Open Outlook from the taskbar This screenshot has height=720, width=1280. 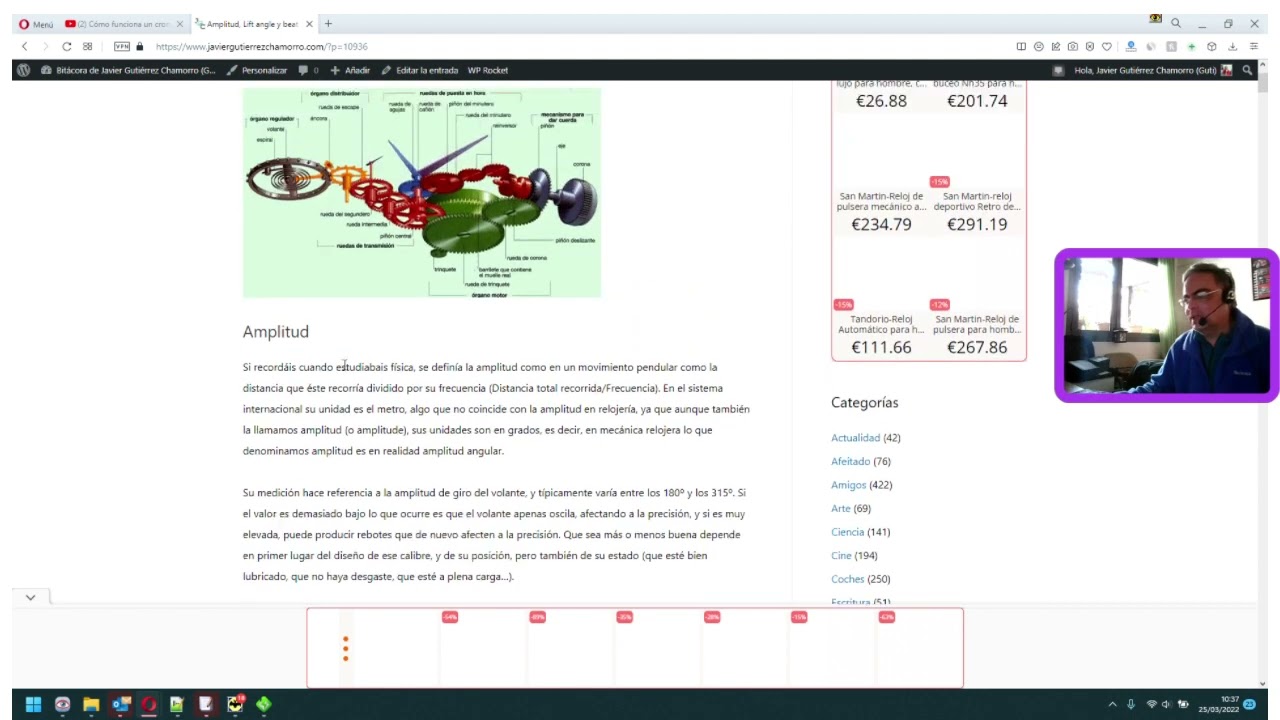point(121,704)
